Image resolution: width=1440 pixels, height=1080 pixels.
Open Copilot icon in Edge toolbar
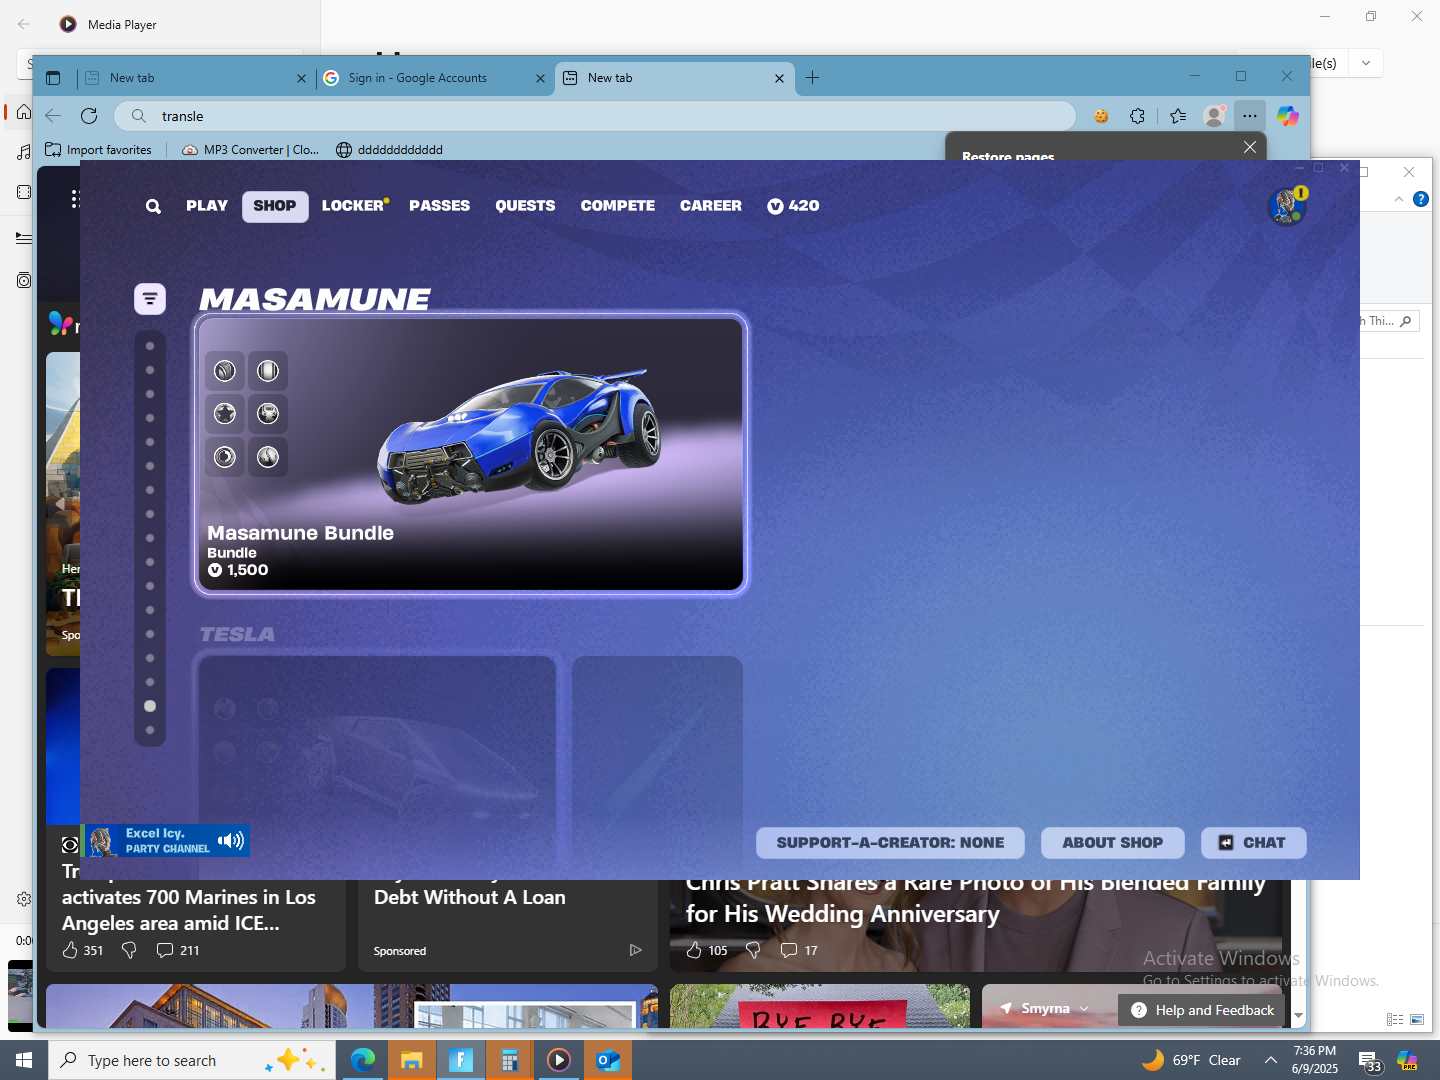coord(1288,116)
